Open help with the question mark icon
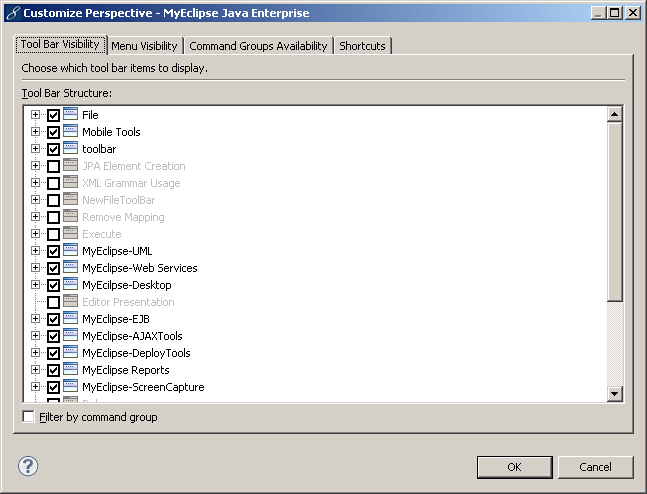Viewport: 647px width, 494px height. click(x=28, y=466)
